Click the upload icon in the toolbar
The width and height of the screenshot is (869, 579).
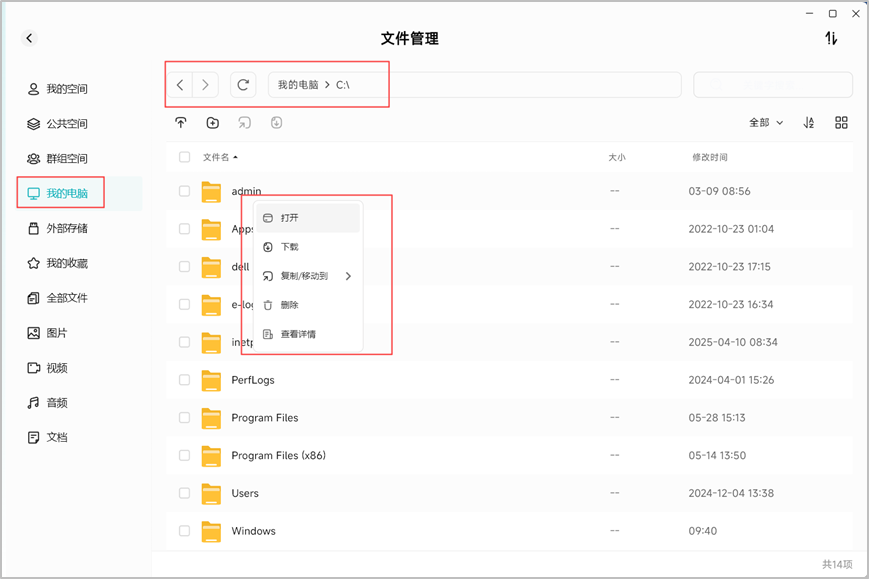coord(181,122)
